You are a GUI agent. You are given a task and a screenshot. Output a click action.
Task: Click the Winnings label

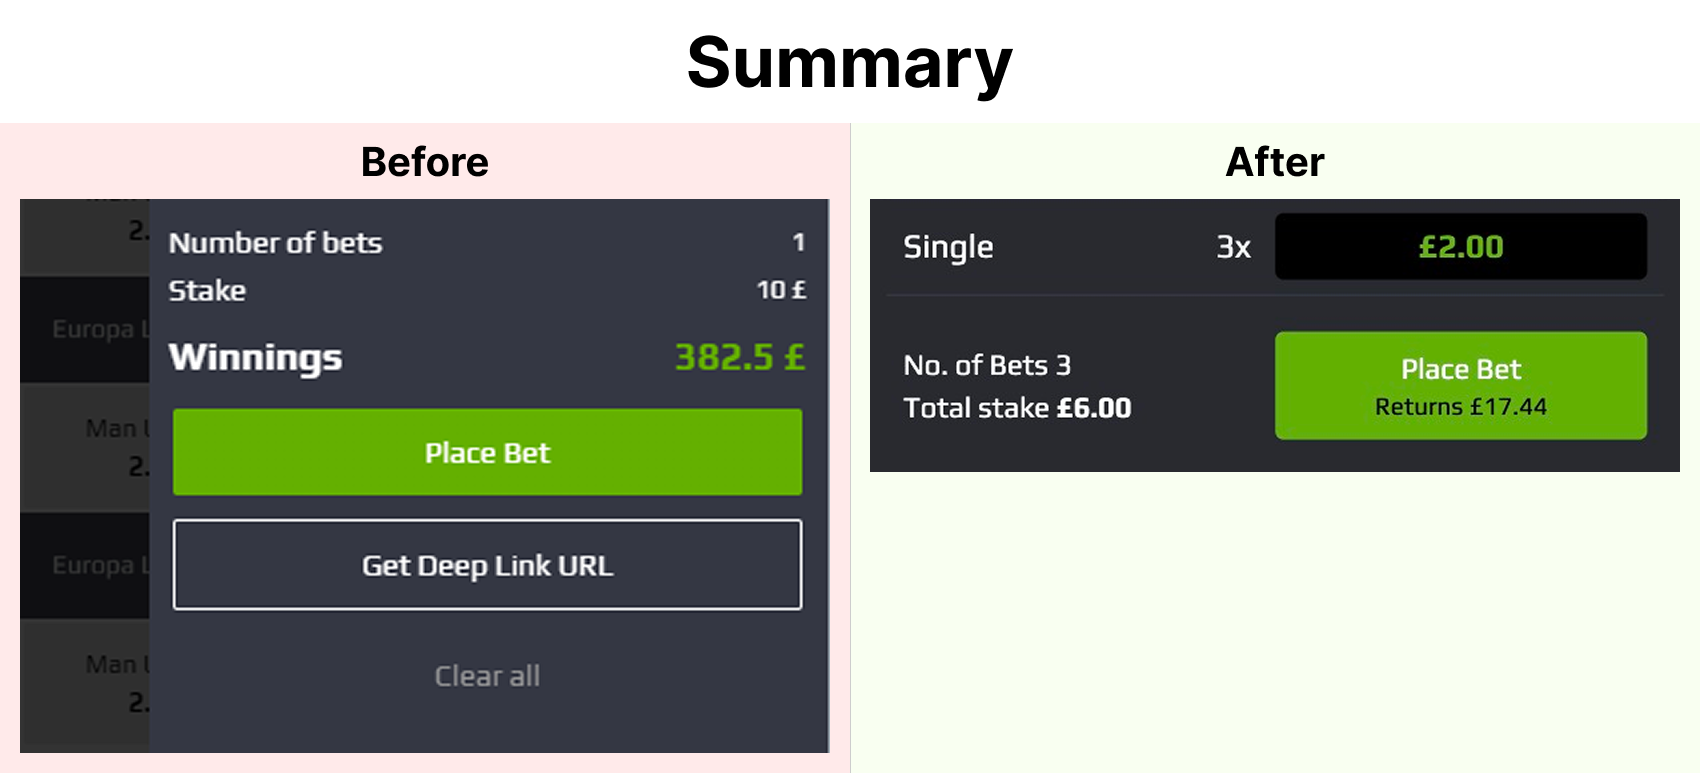pos(255,357)
